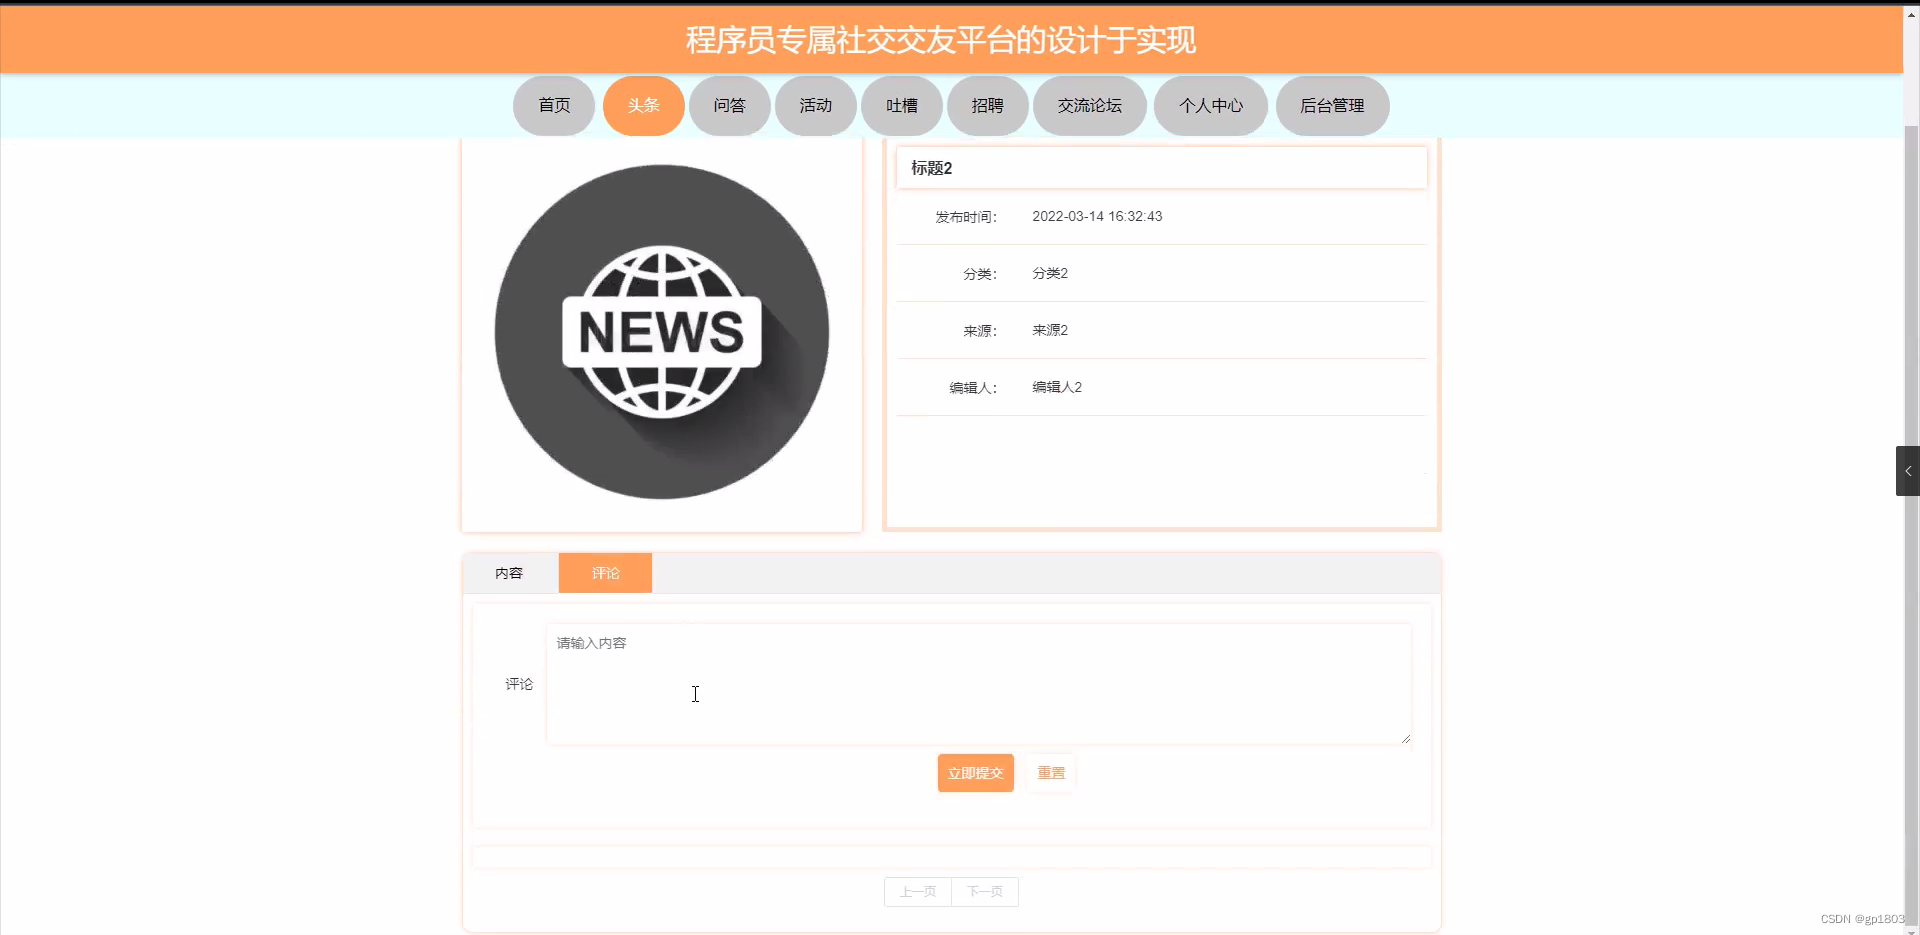
Task: Switch to the 内容 content tab
Action: point(510,572)
